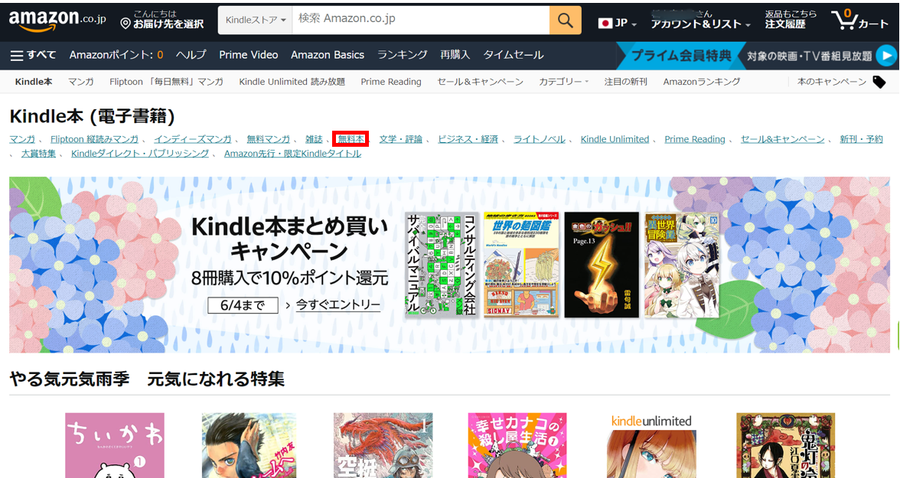Select the 注目の新刊 tab

(626, 82)
